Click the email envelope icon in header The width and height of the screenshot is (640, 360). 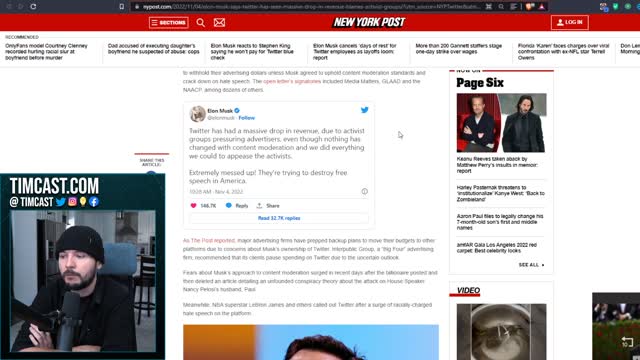click(x=219, y=22)
